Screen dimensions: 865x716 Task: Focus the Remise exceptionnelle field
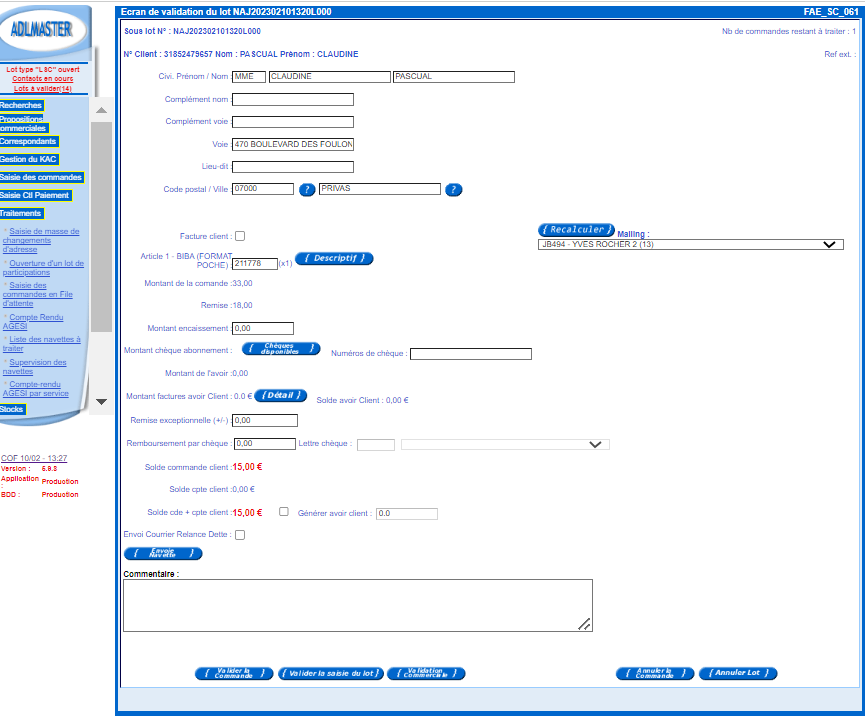pos(265,420)
